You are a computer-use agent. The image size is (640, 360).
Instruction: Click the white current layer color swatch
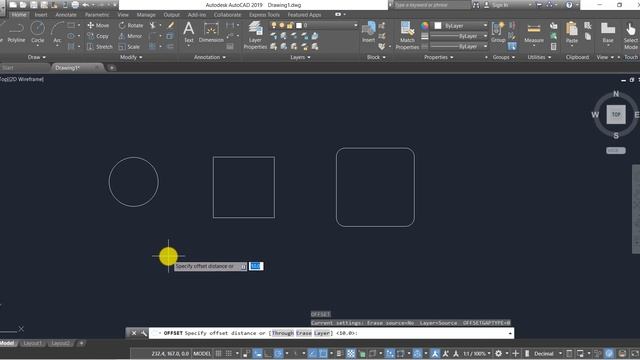point(299,25)
